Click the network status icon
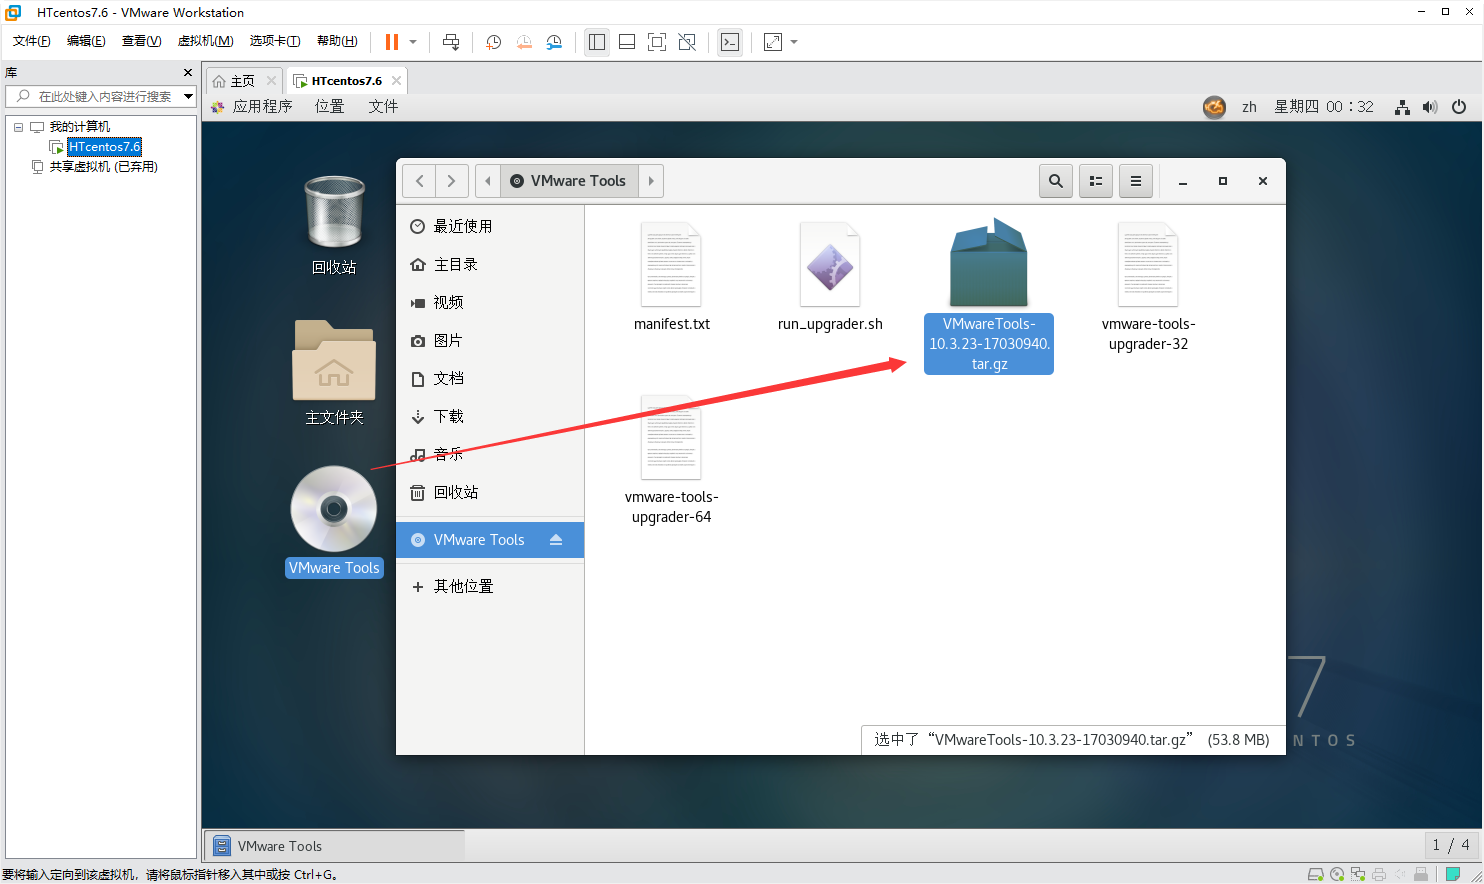This screenshot has height=884, width=1484. pos(1402,107)
